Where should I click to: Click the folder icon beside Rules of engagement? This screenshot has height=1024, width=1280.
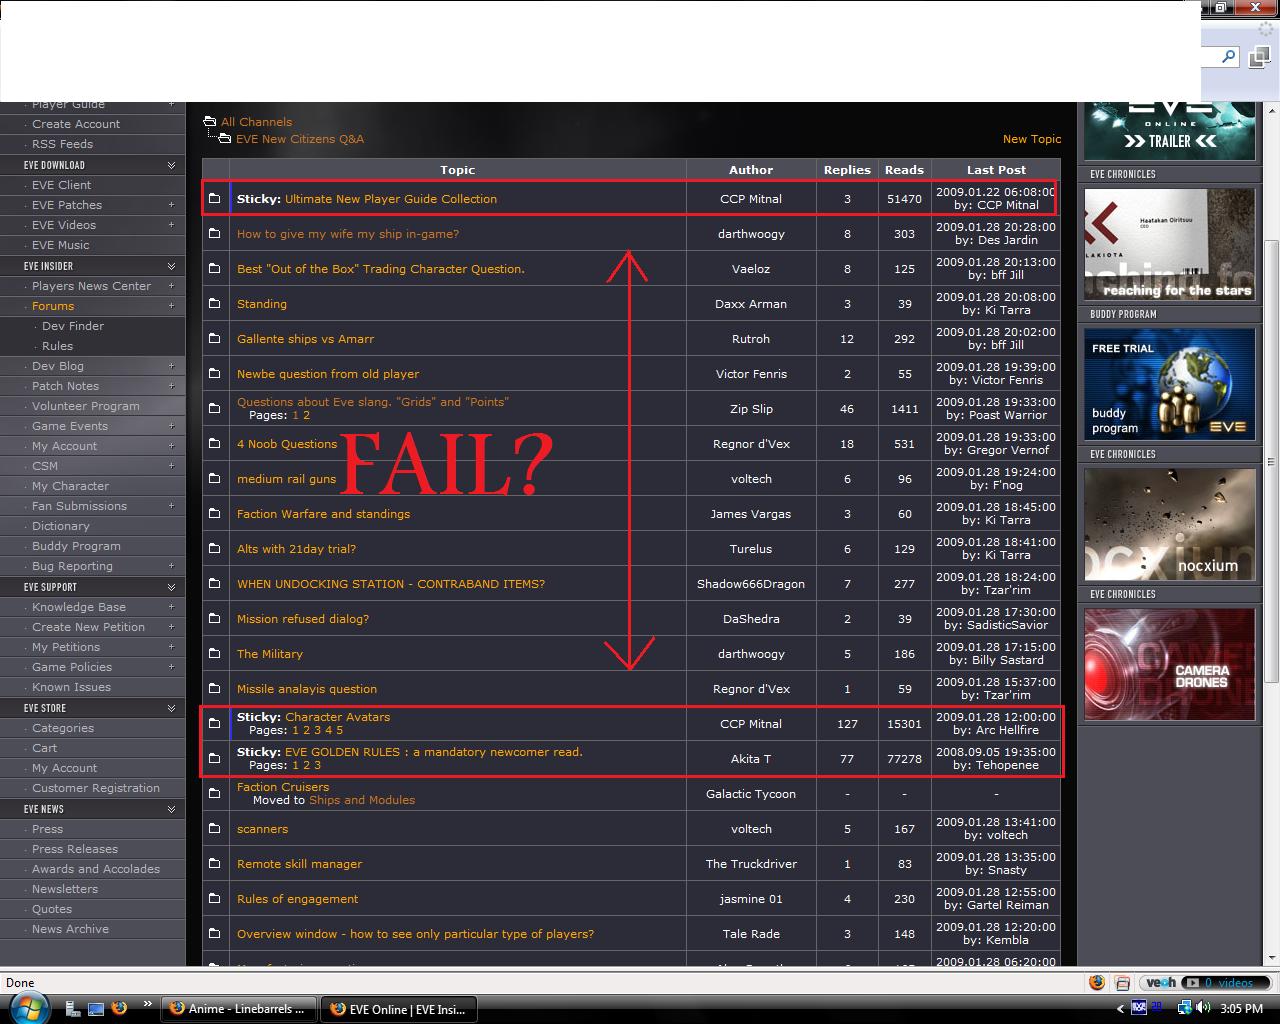pos(214,899)
